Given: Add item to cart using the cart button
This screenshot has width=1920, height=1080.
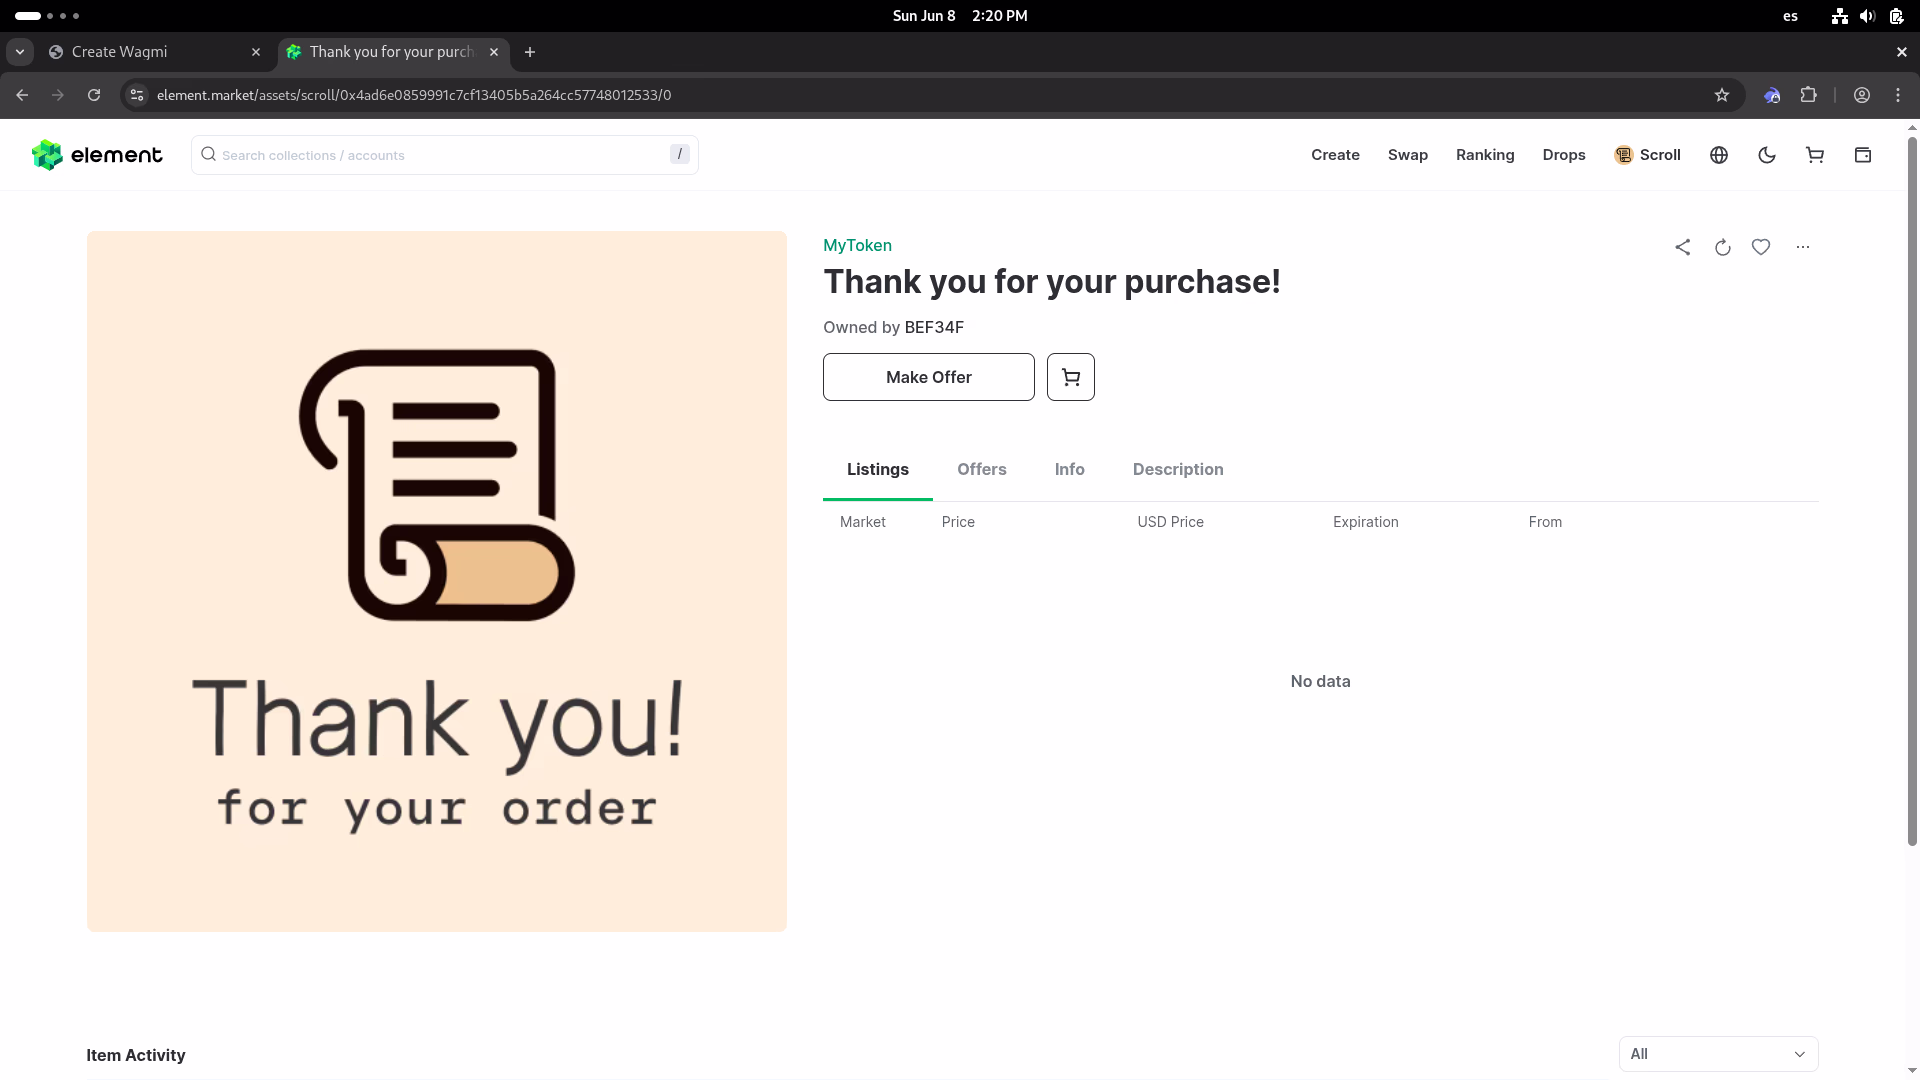Looking at the screenshot, I should 1070,377.
